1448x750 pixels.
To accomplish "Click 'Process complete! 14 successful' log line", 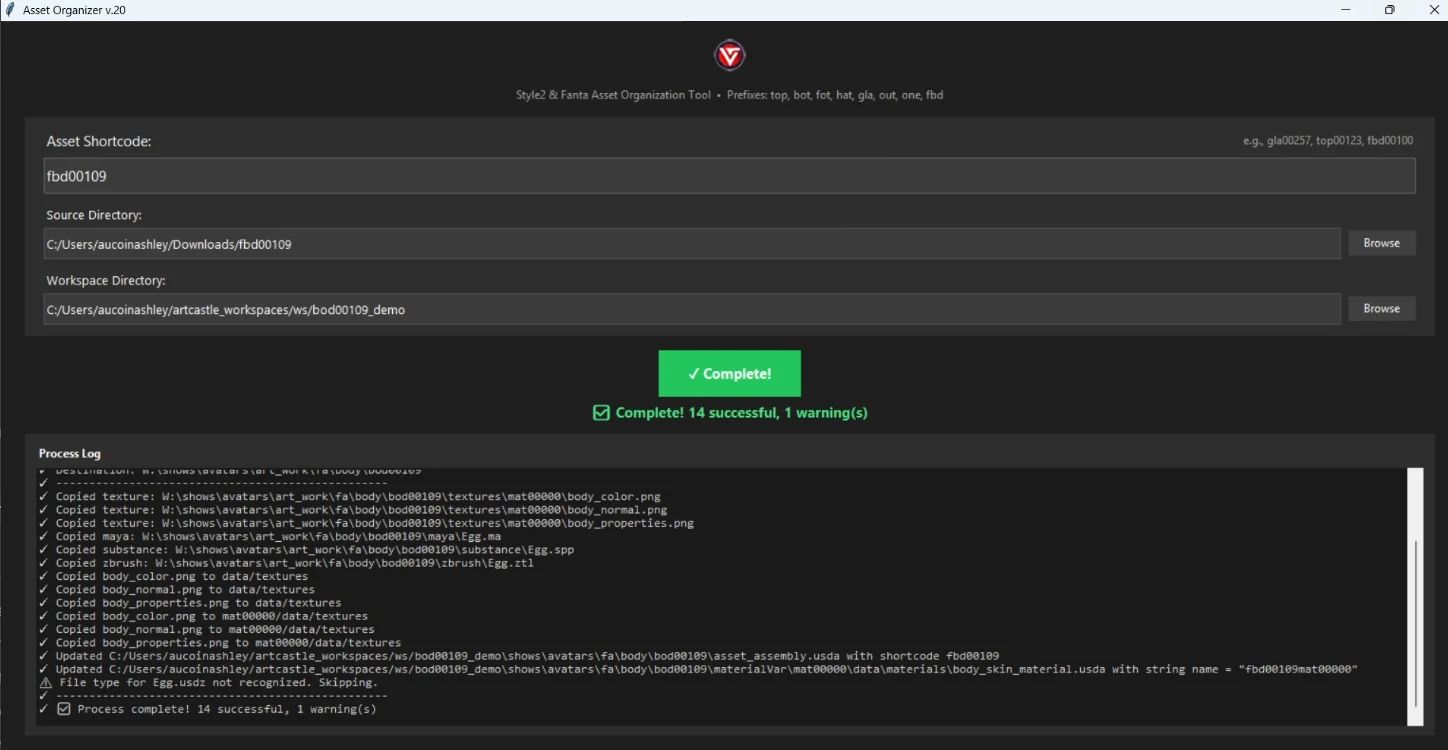I will tap(227, 709).
